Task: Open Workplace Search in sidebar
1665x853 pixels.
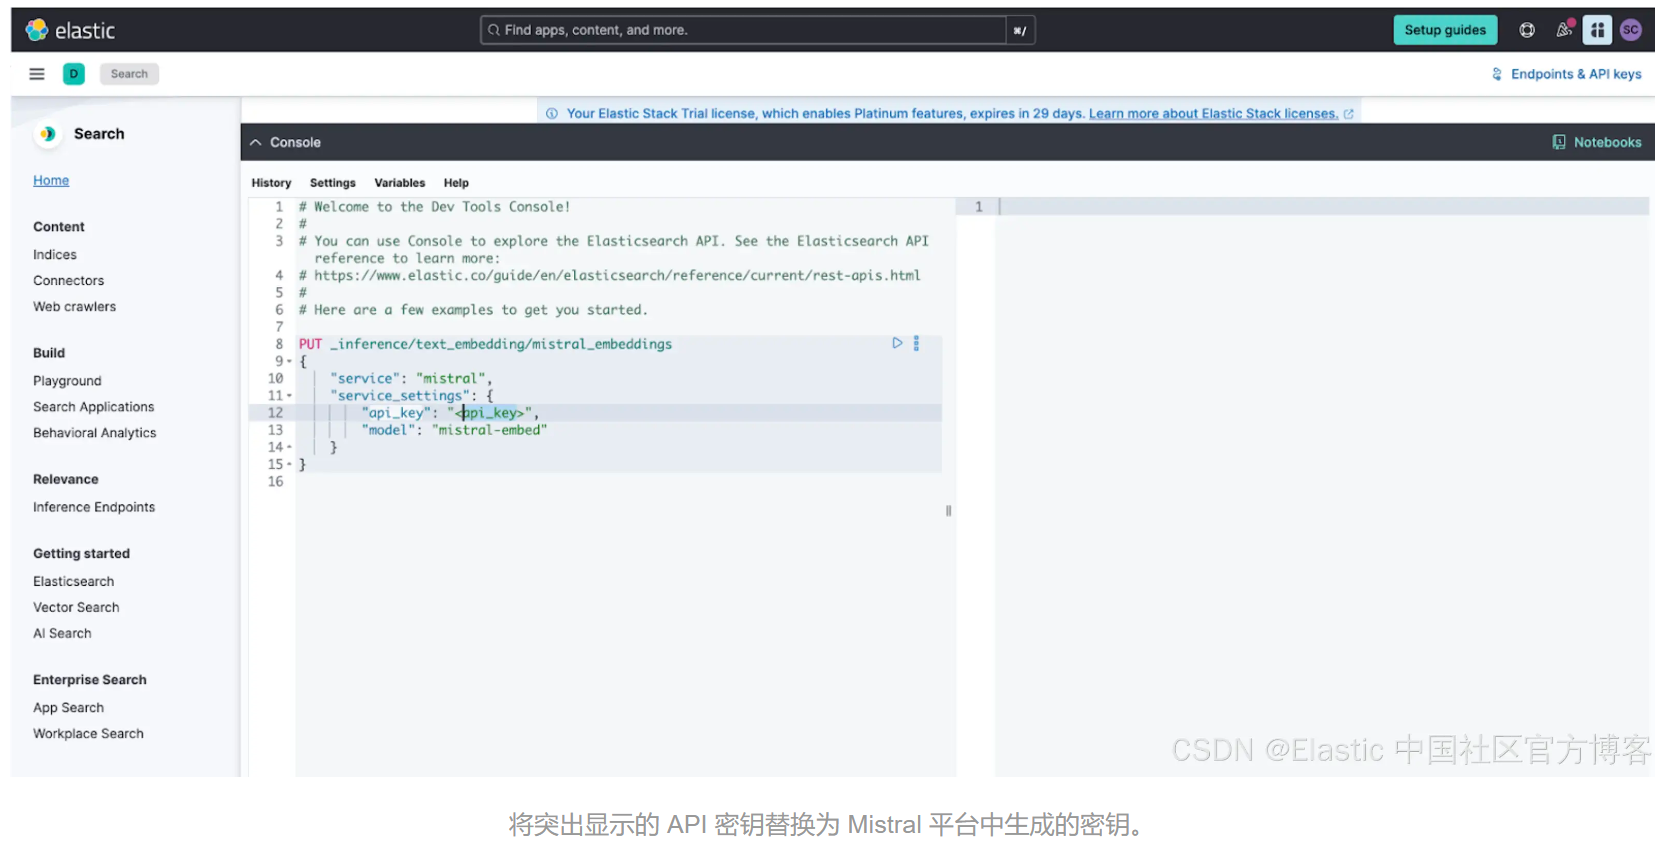Action: 88,733
